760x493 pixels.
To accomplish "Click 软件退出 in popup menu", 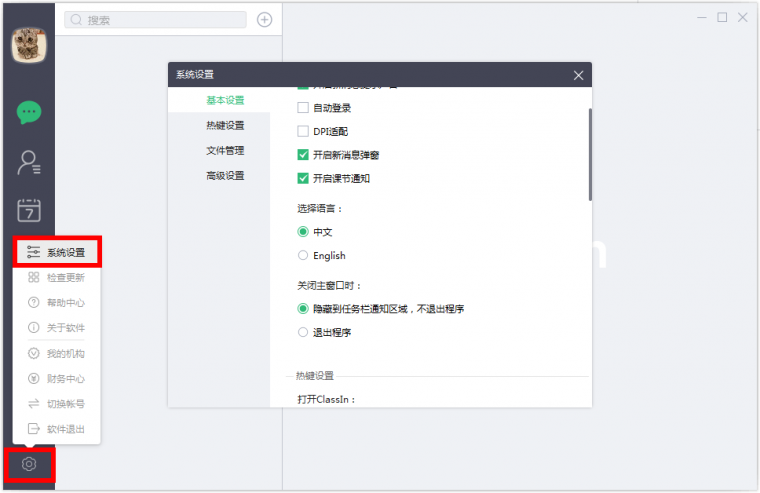I will (65, 429).
